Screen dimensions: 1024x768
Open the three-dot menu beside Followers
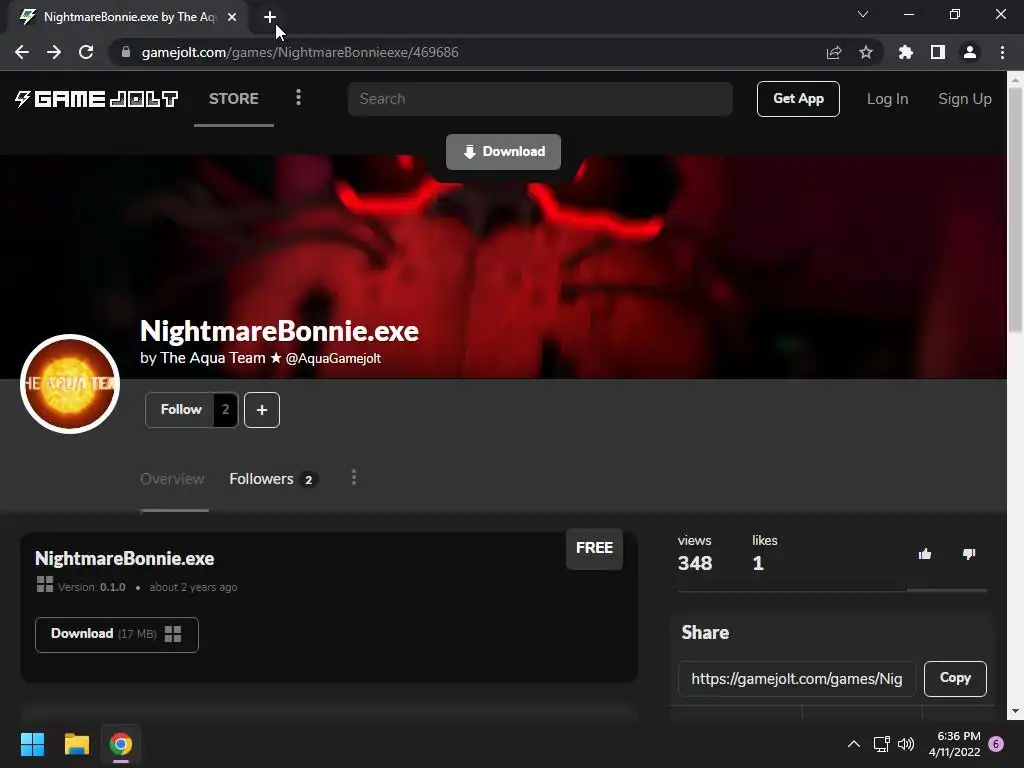pos(354,477)
